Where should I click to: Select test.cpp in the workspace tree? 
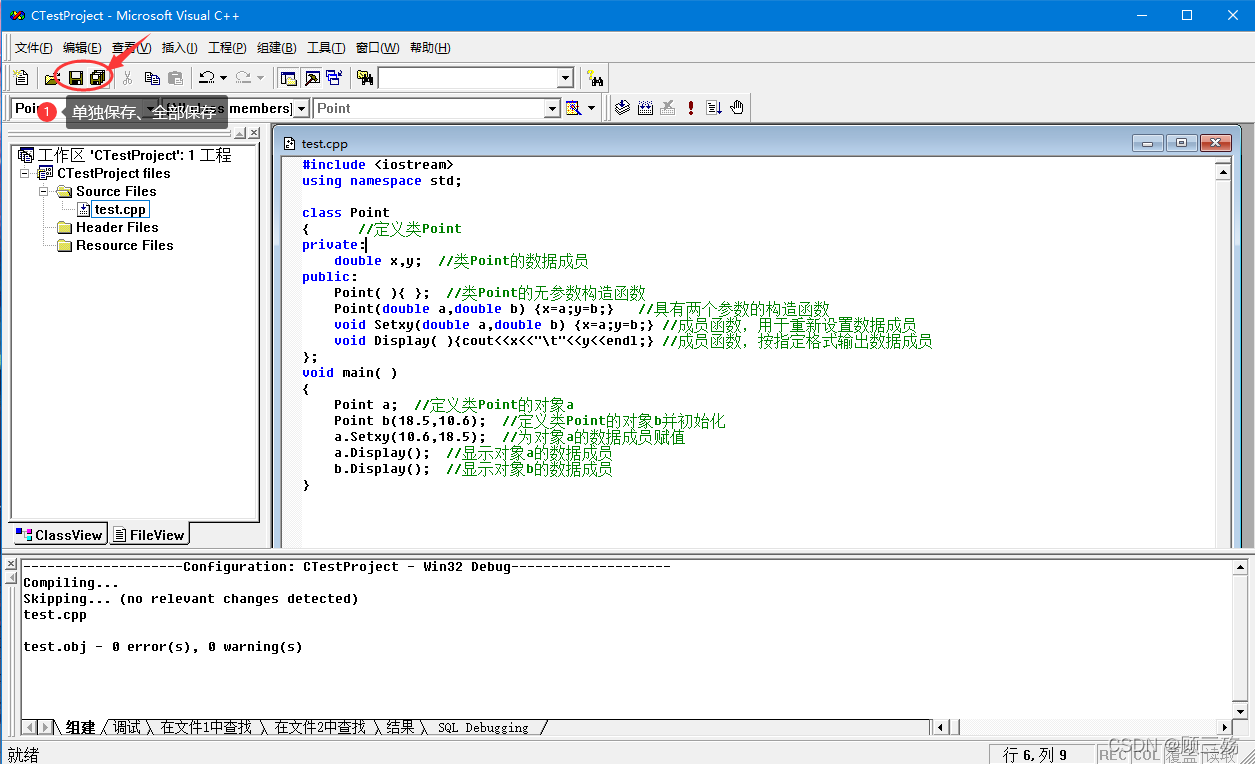pos(118,209)
